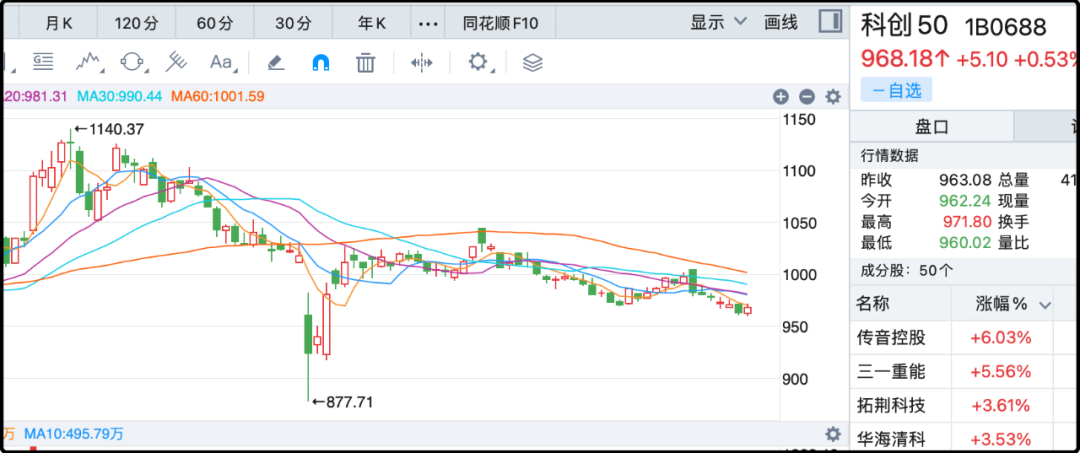Open 同花顺F10 company info

(x=500, y=22)
